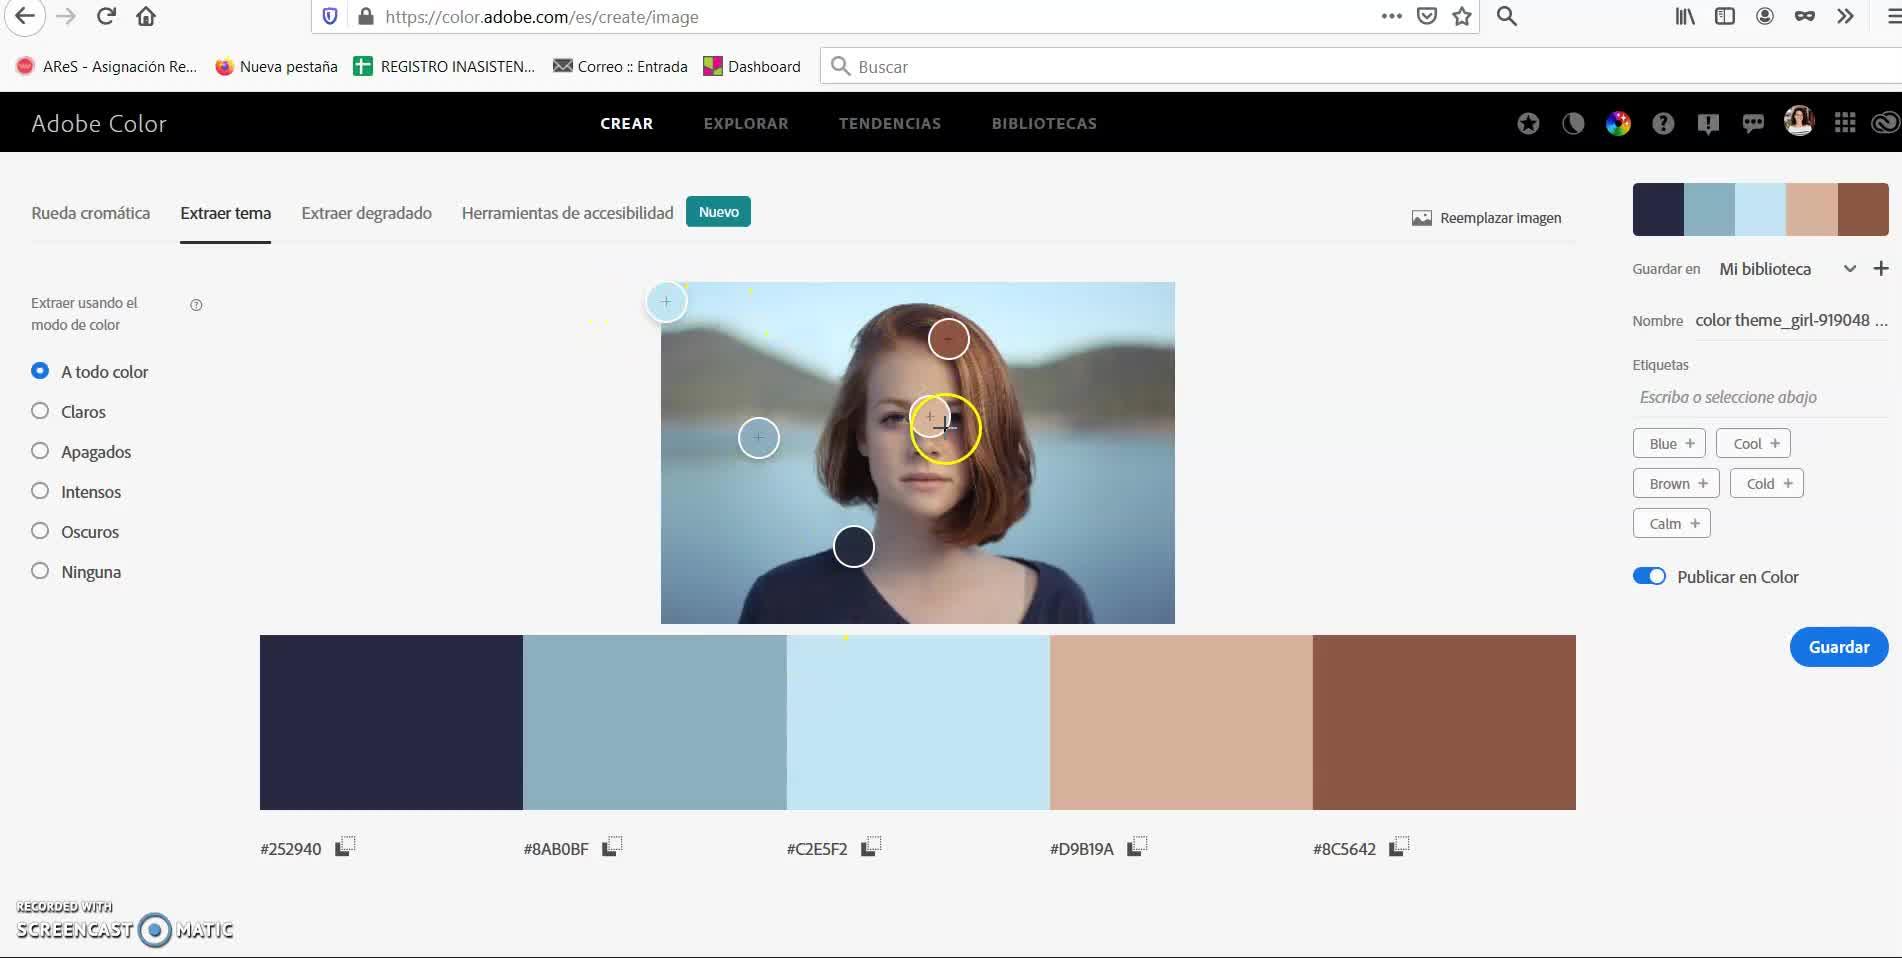
Task: Open the EXPLORAR menu item
Action: (745, 124)
